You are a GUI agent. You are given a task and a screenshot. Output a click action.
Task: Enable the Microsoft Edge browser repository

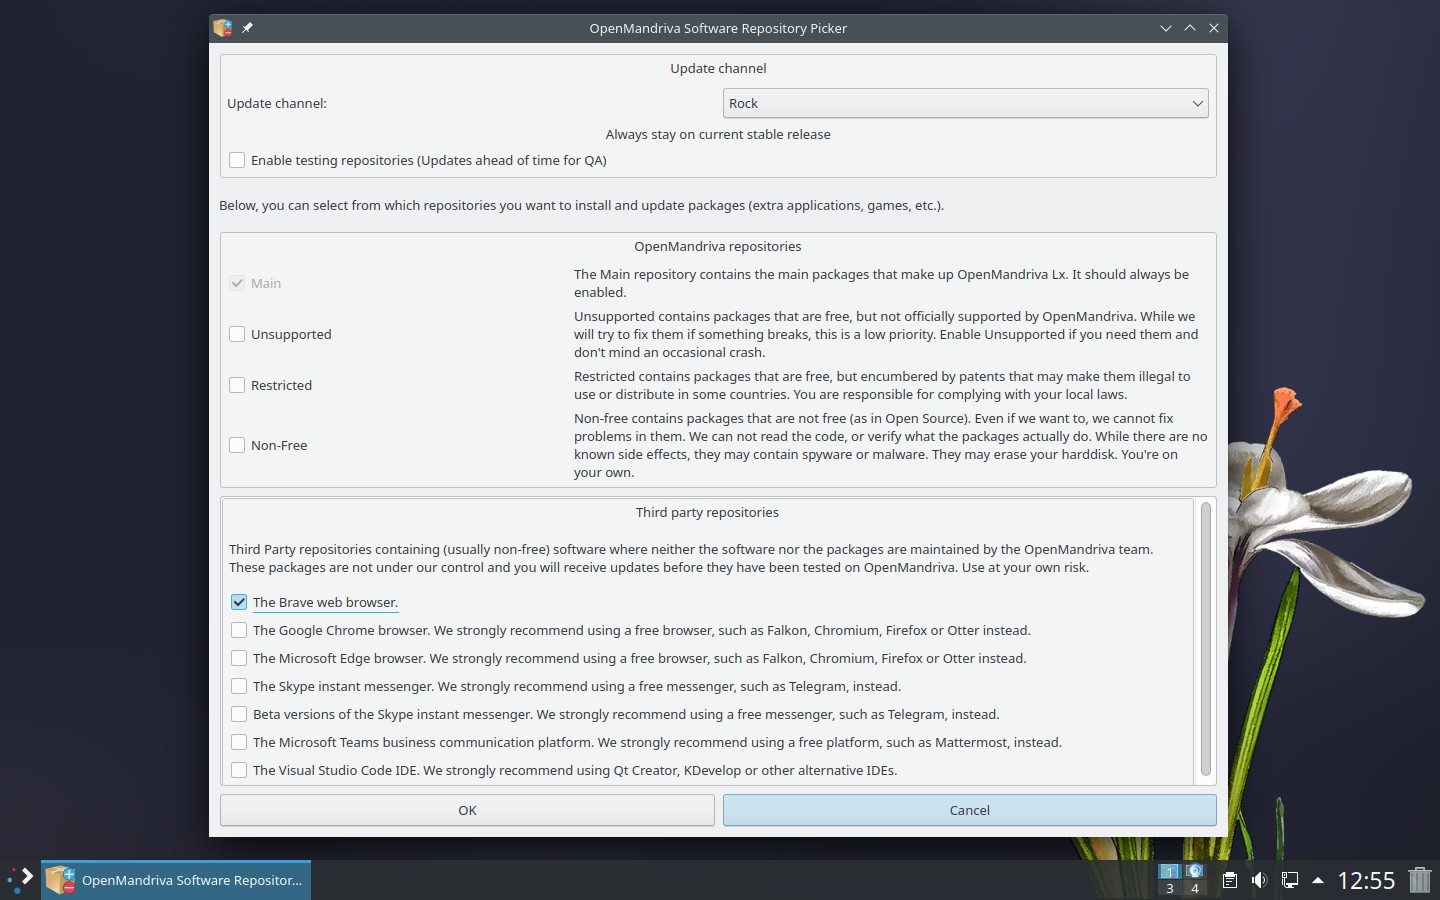pyautogui.click(x=239, y=658)
